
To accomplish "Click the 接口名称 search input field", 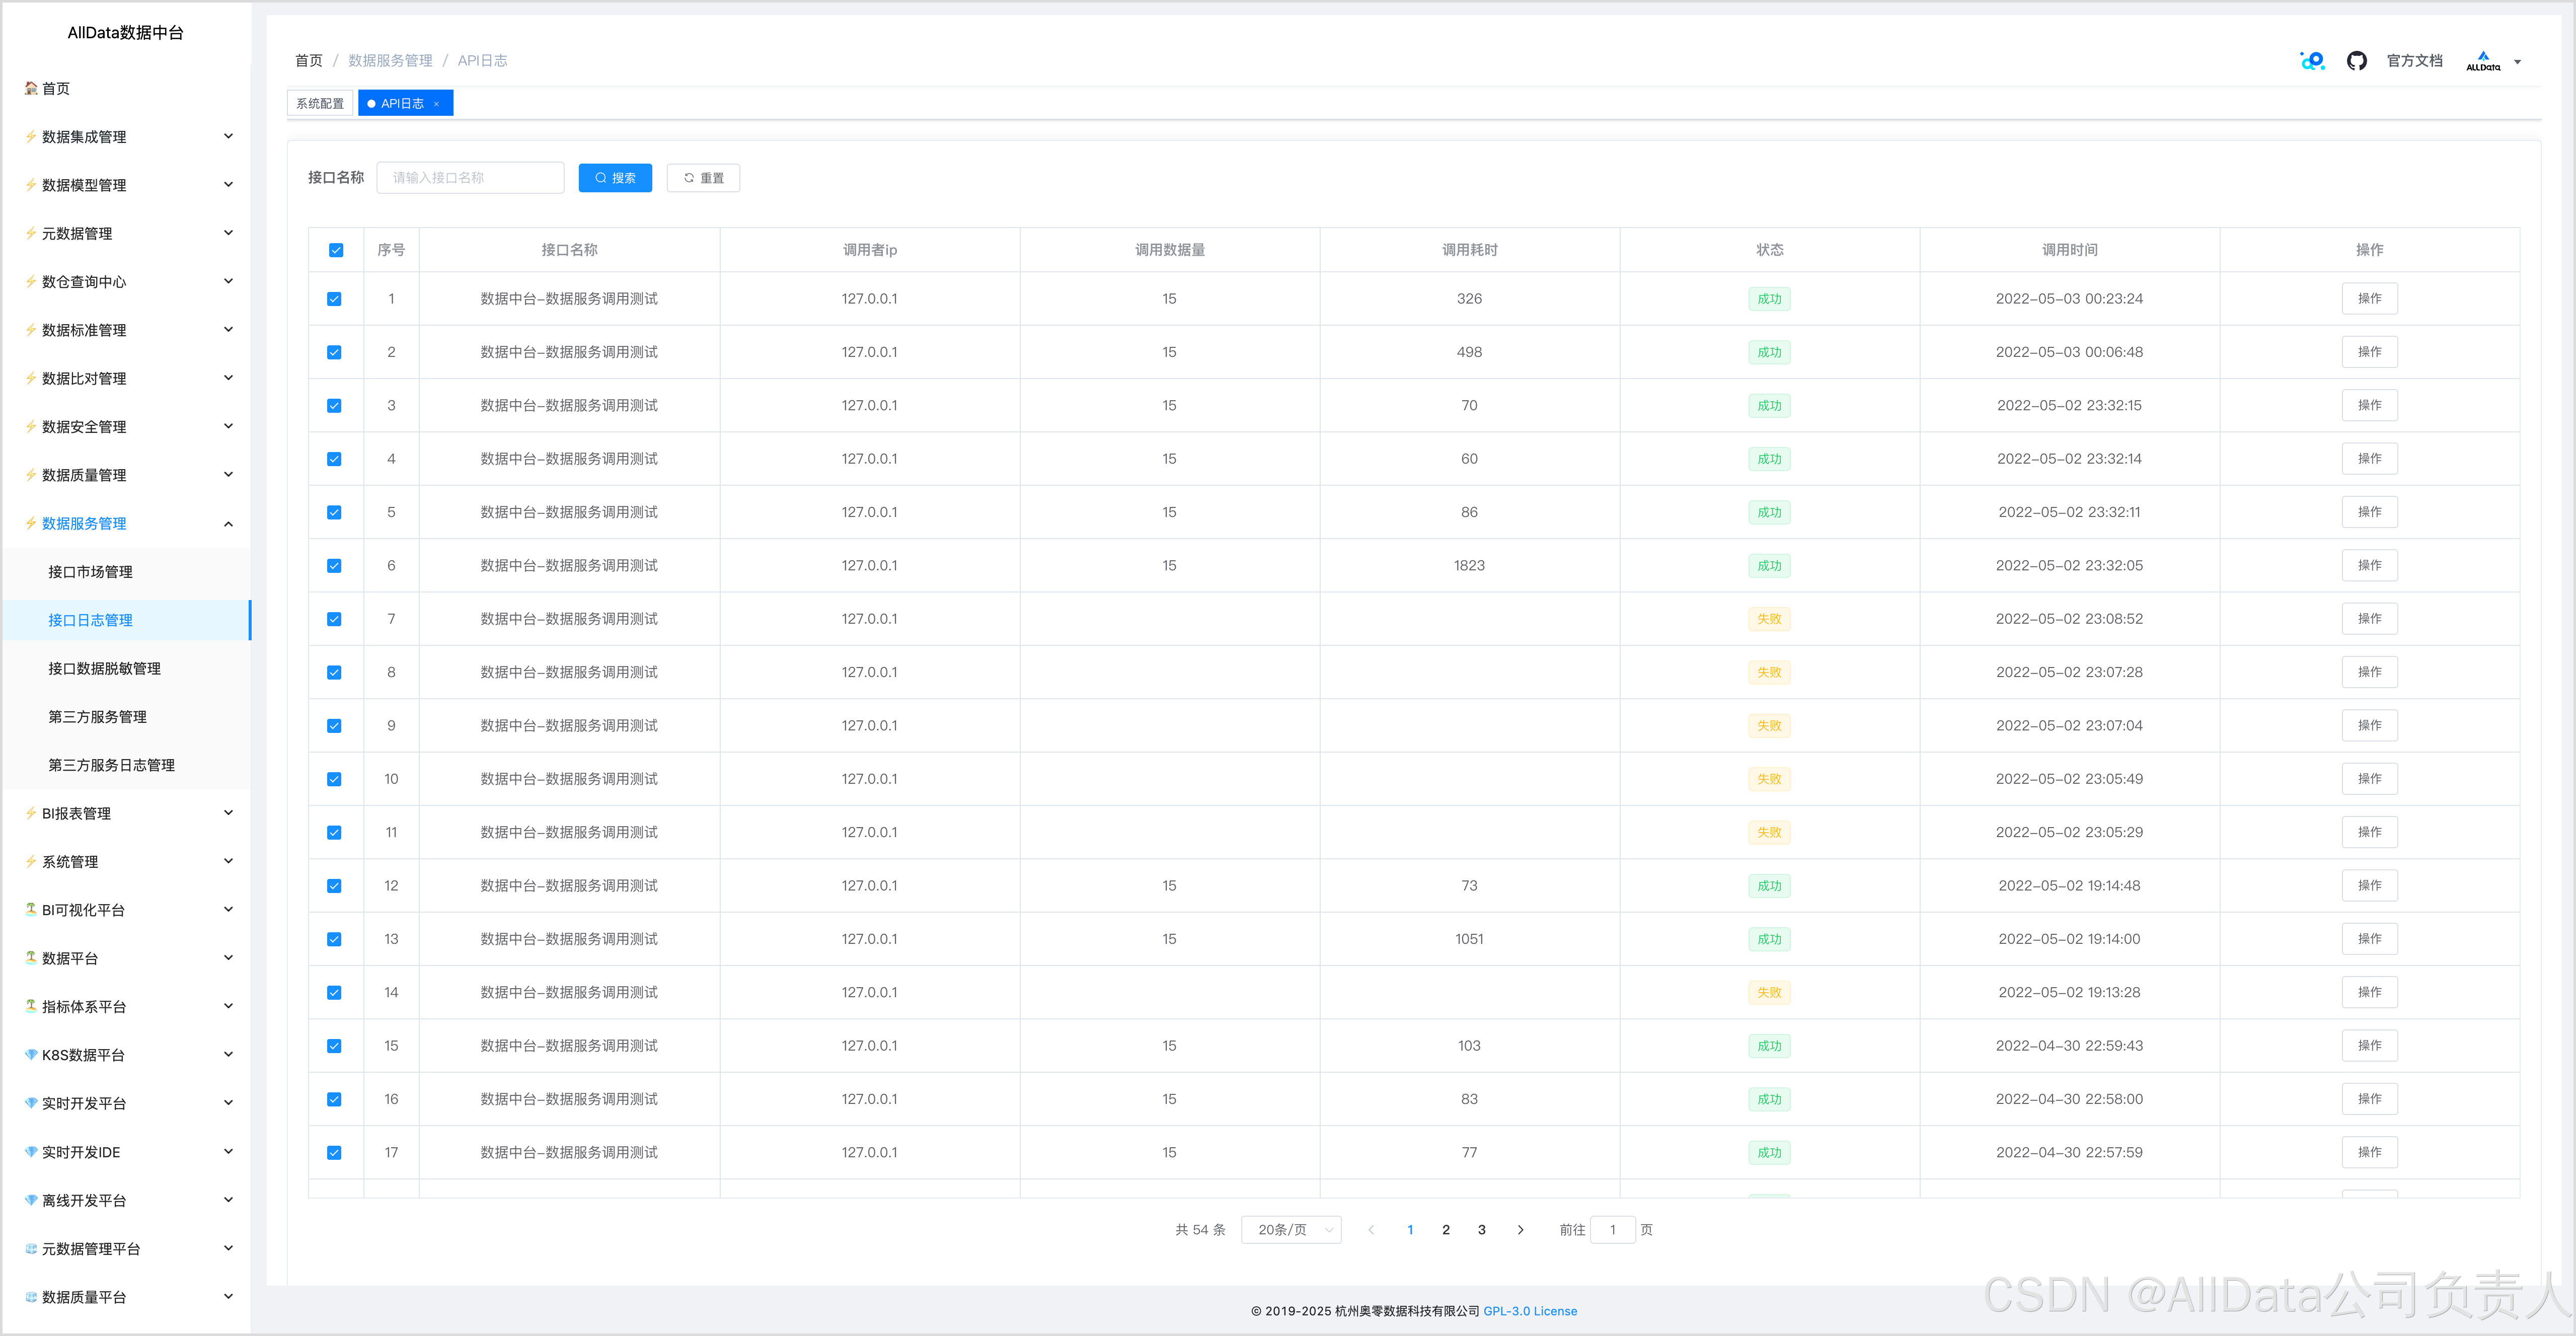I will pos(470,178).
